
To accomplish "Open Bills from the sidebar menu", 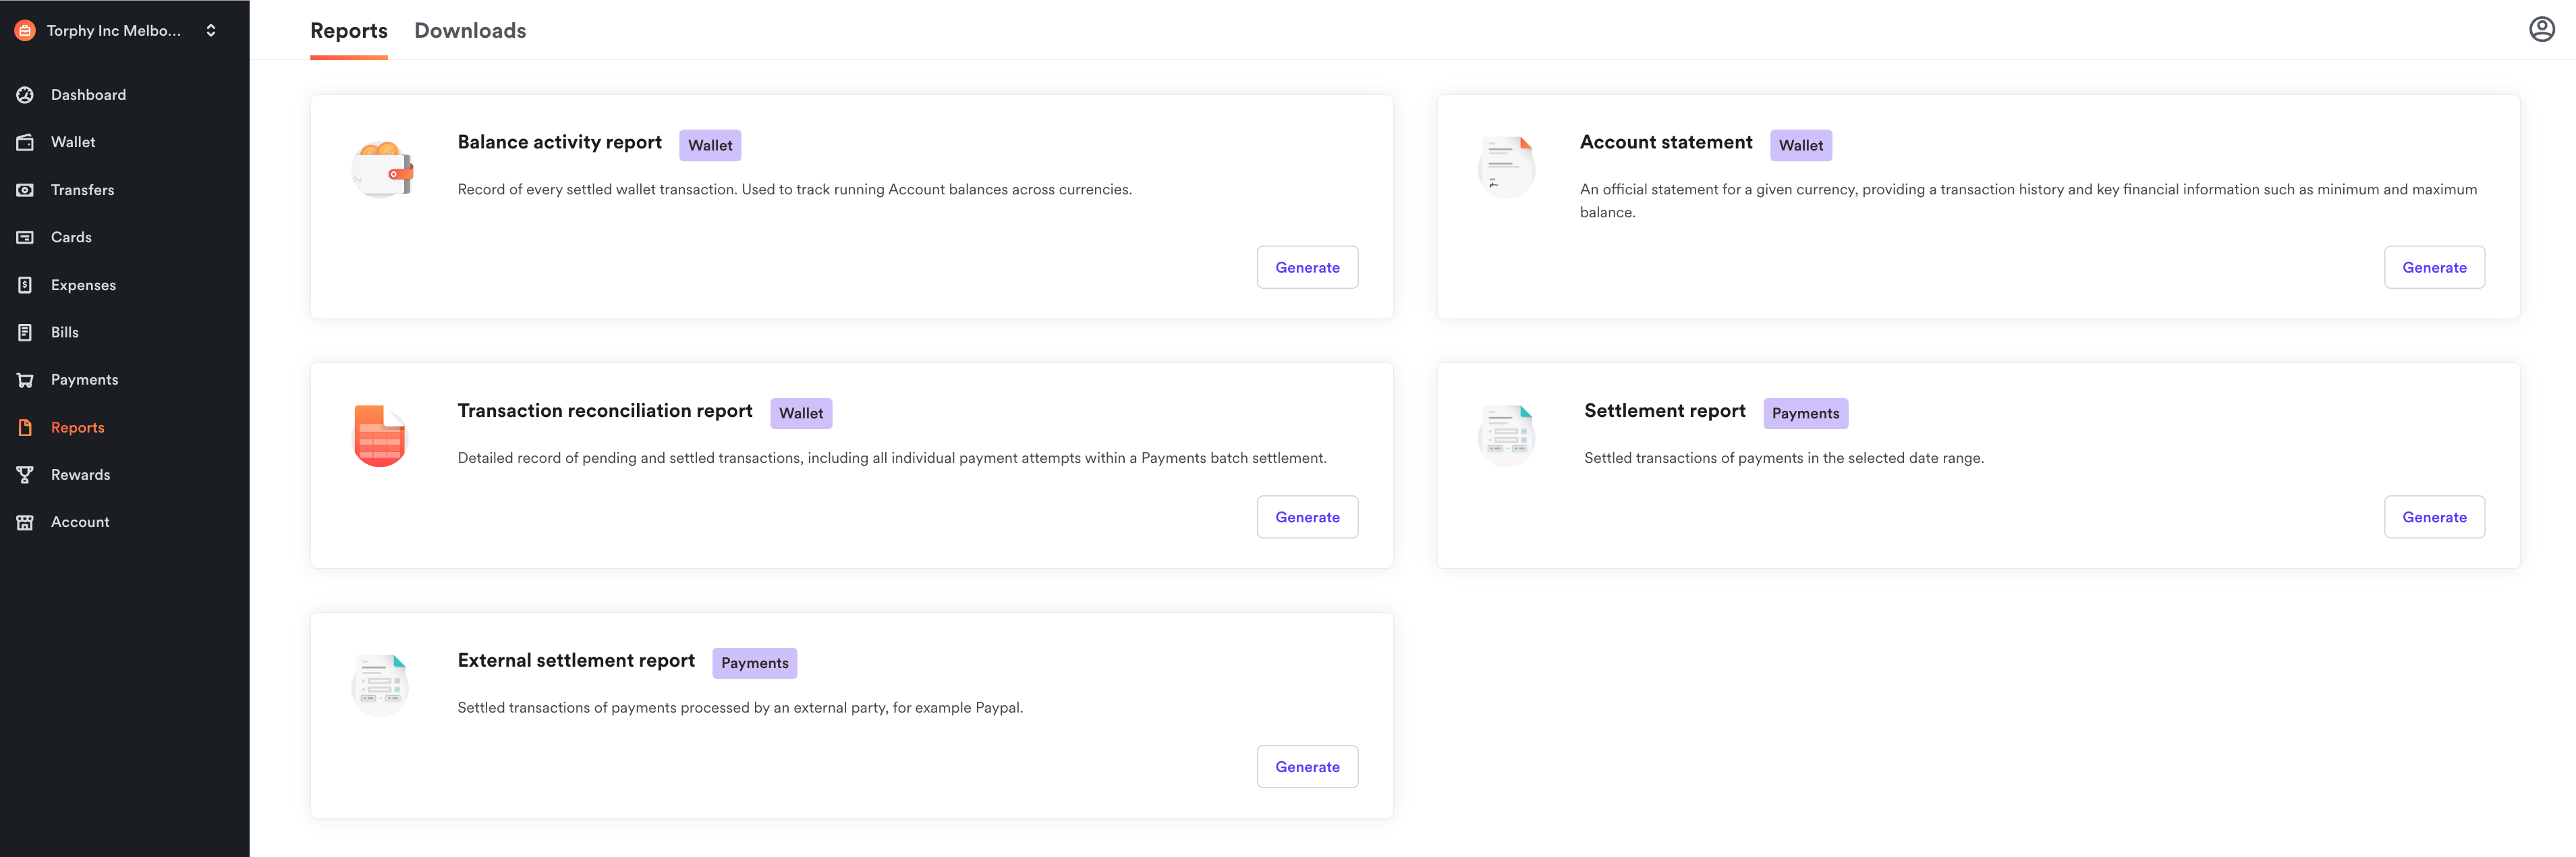I will coord(64,332).
